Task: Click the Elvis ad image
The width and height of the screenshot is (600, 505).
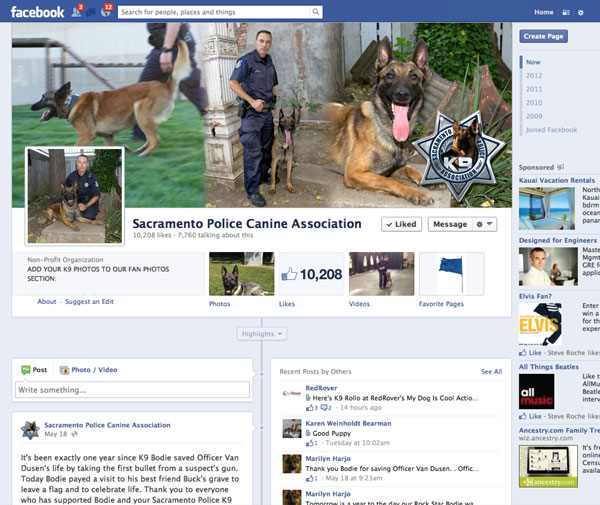Action: [x=540, y=324]
